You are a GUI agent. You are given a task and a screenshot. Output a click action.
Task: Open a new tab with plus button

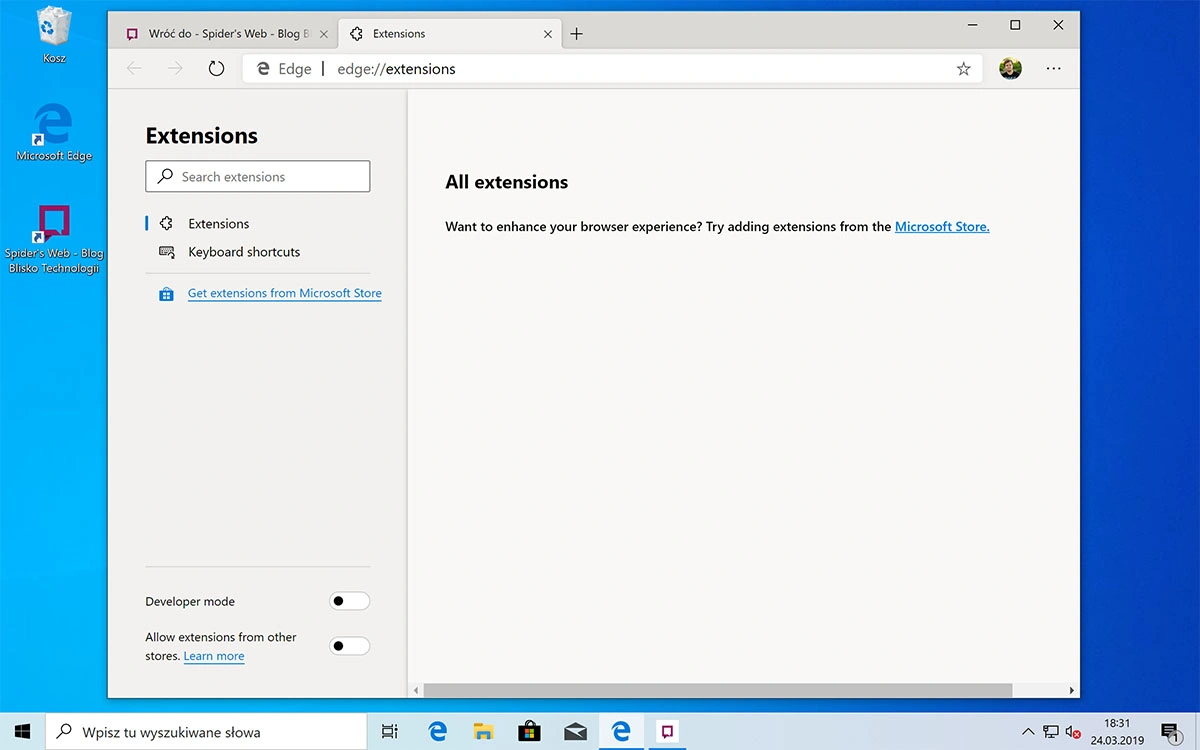(x=576, y=33)
